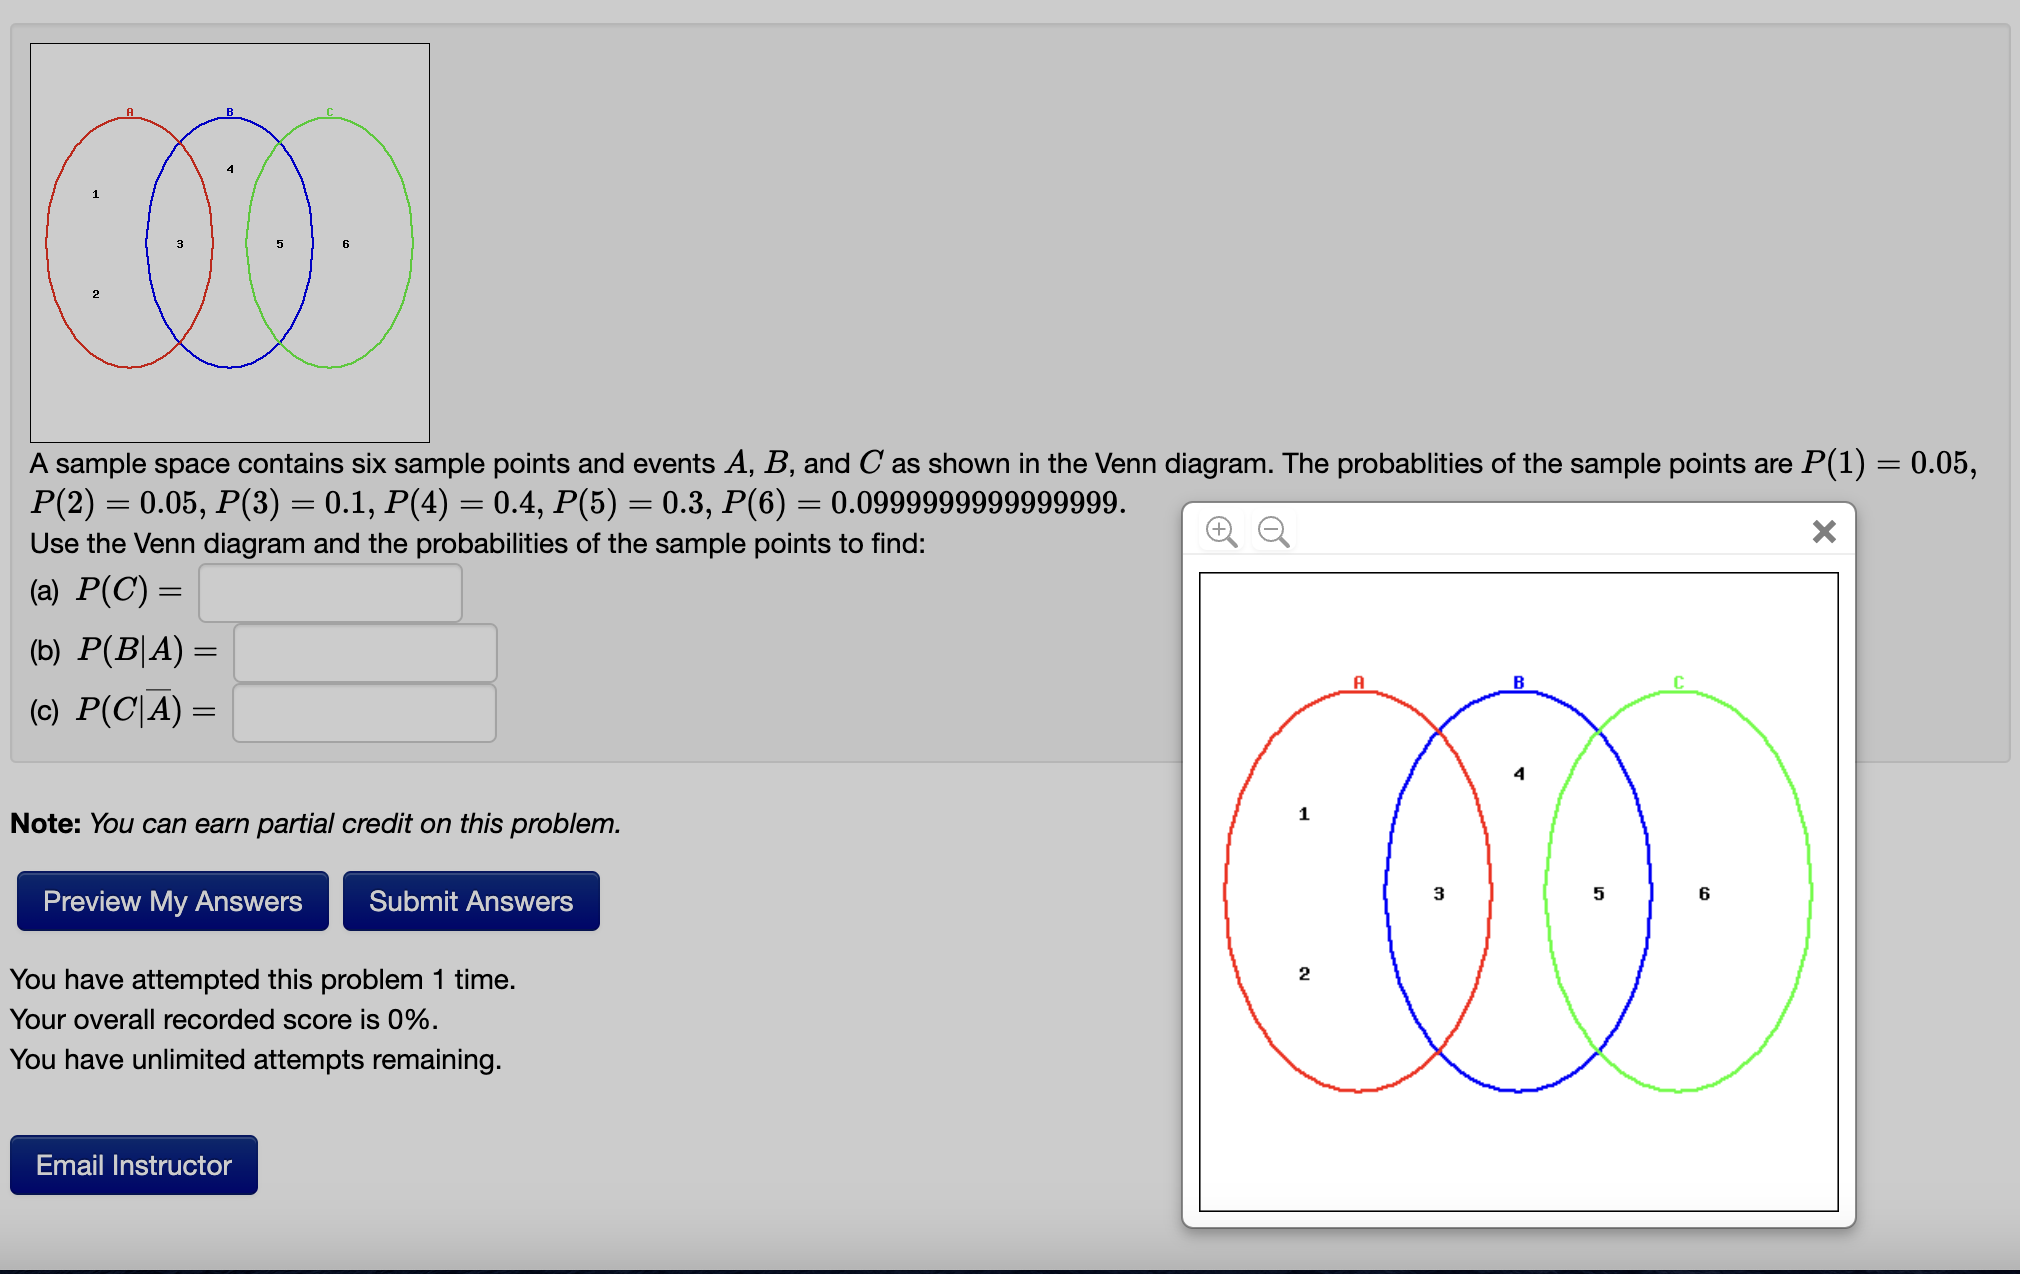Dismiss the image viewer with the X icon

[x=1824, y=531]
